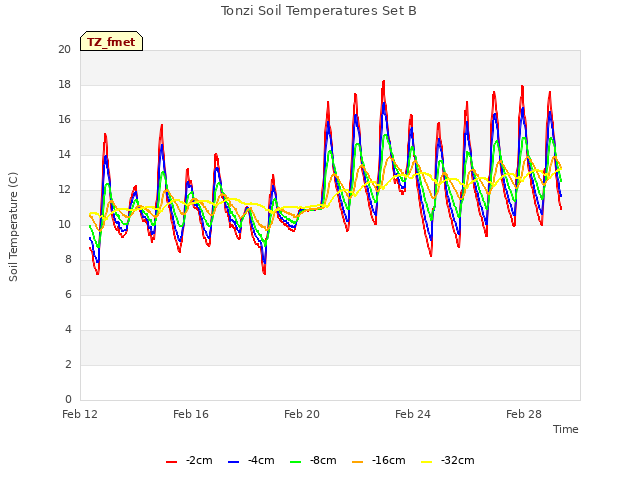The width and height of the screenshot is (640, 480).
Task: Click the TZ_fmet label badge
Action: pos(111,41)
